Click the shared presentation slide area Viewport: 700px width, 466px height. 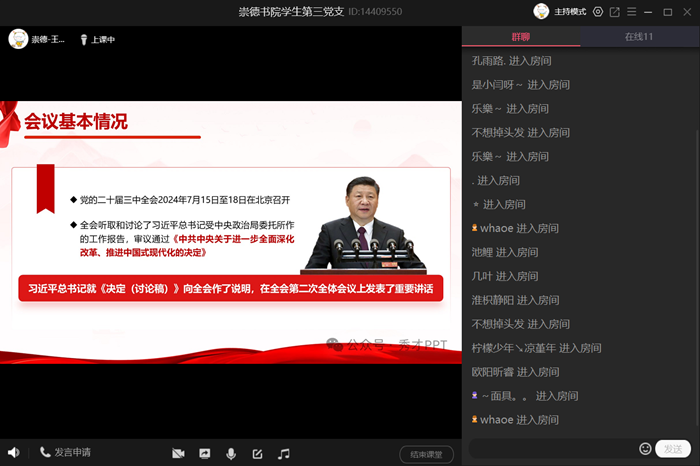pyautogui.click(x=230, y=232)
